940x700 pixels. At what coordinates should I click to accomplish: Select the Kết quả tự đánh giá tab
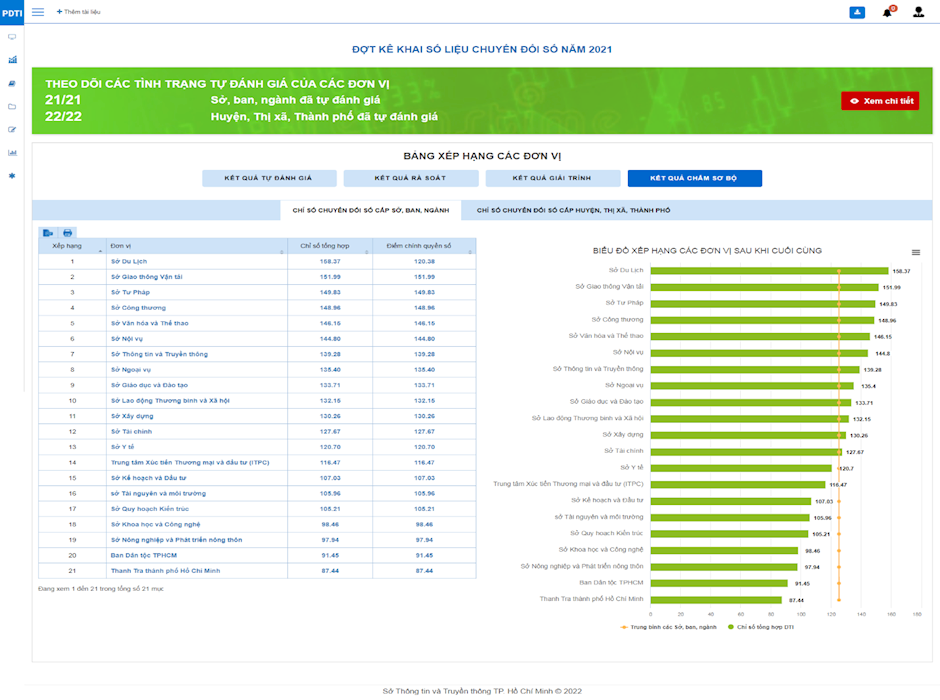click(269, 178)
